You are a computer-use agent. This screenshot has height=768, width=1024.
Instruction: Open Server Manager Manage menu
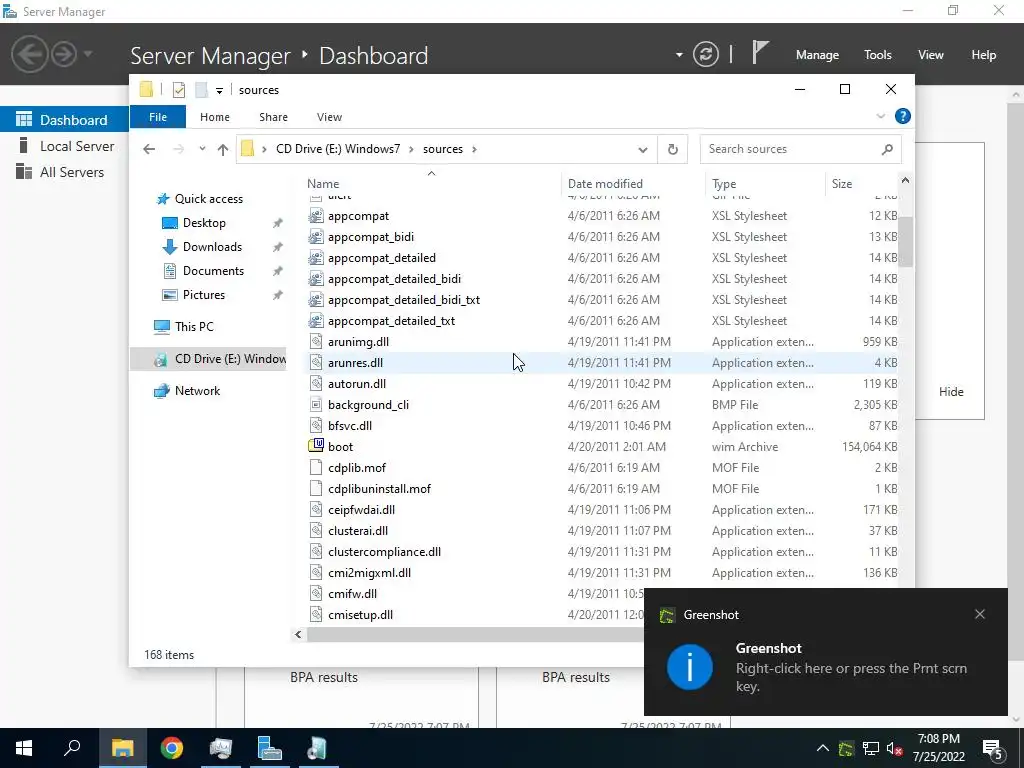point(817,55)
